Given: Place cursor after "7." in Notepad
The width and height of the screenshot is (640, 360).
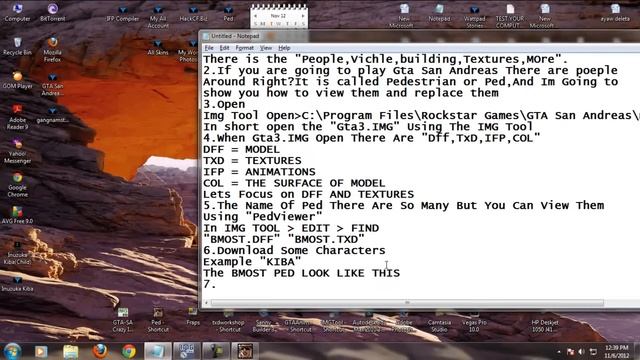Looking at the screenshot, I should pyautogui.click(x=217, y=284).
